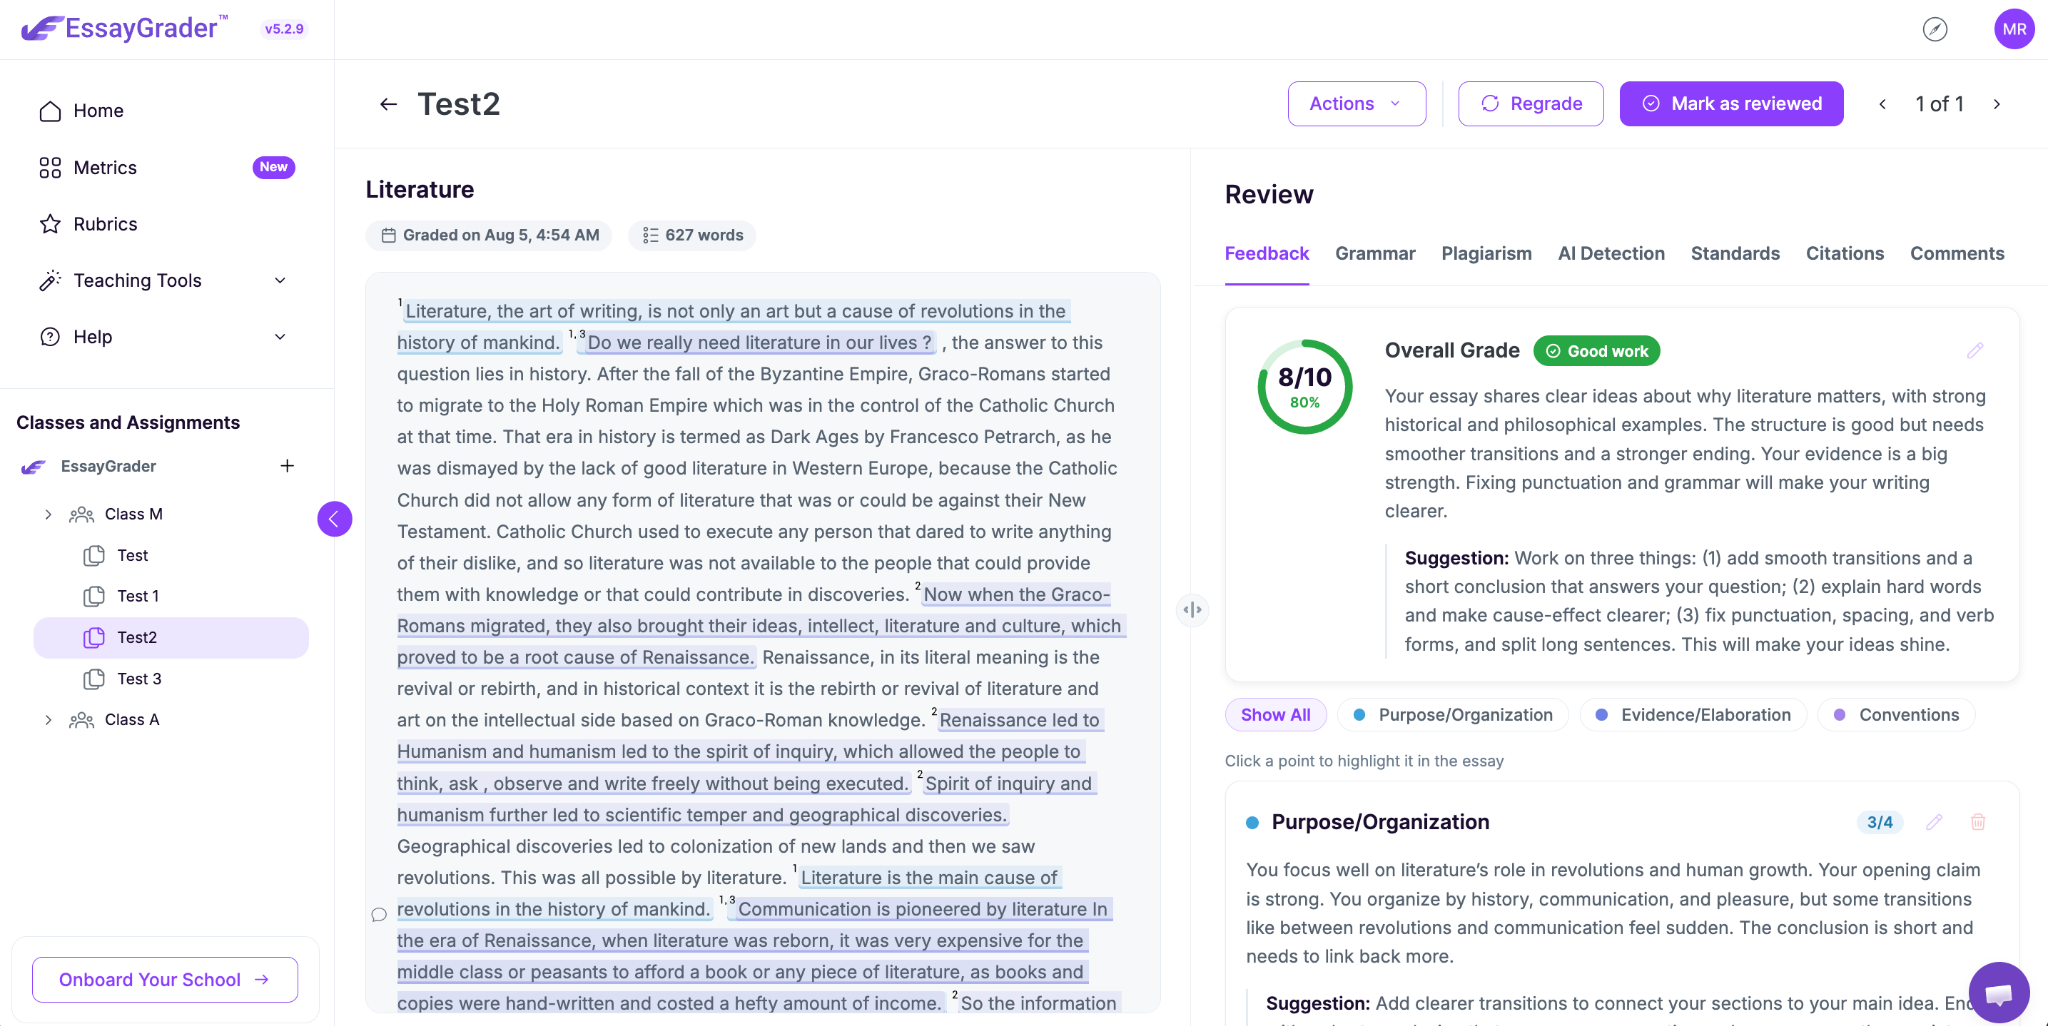This screenshot has width=2048, height=1026.
Task: Filter feedback by Evidence/Elaboration chip
Action: tap(1693, 715)
